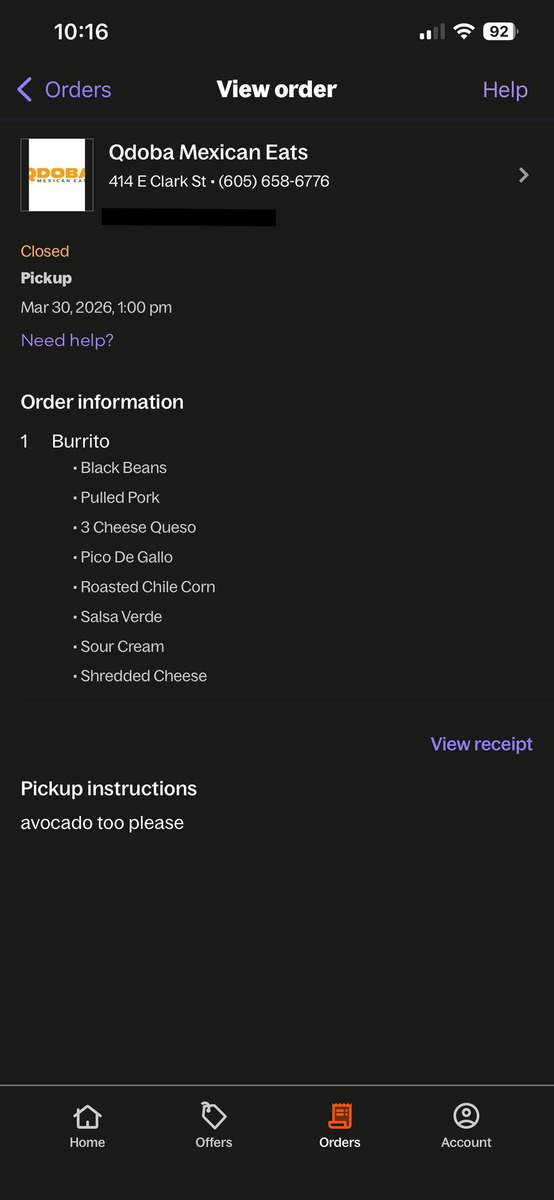Open View receipt link
Viewport: 554px width, 1200px height.
[482, 744]
